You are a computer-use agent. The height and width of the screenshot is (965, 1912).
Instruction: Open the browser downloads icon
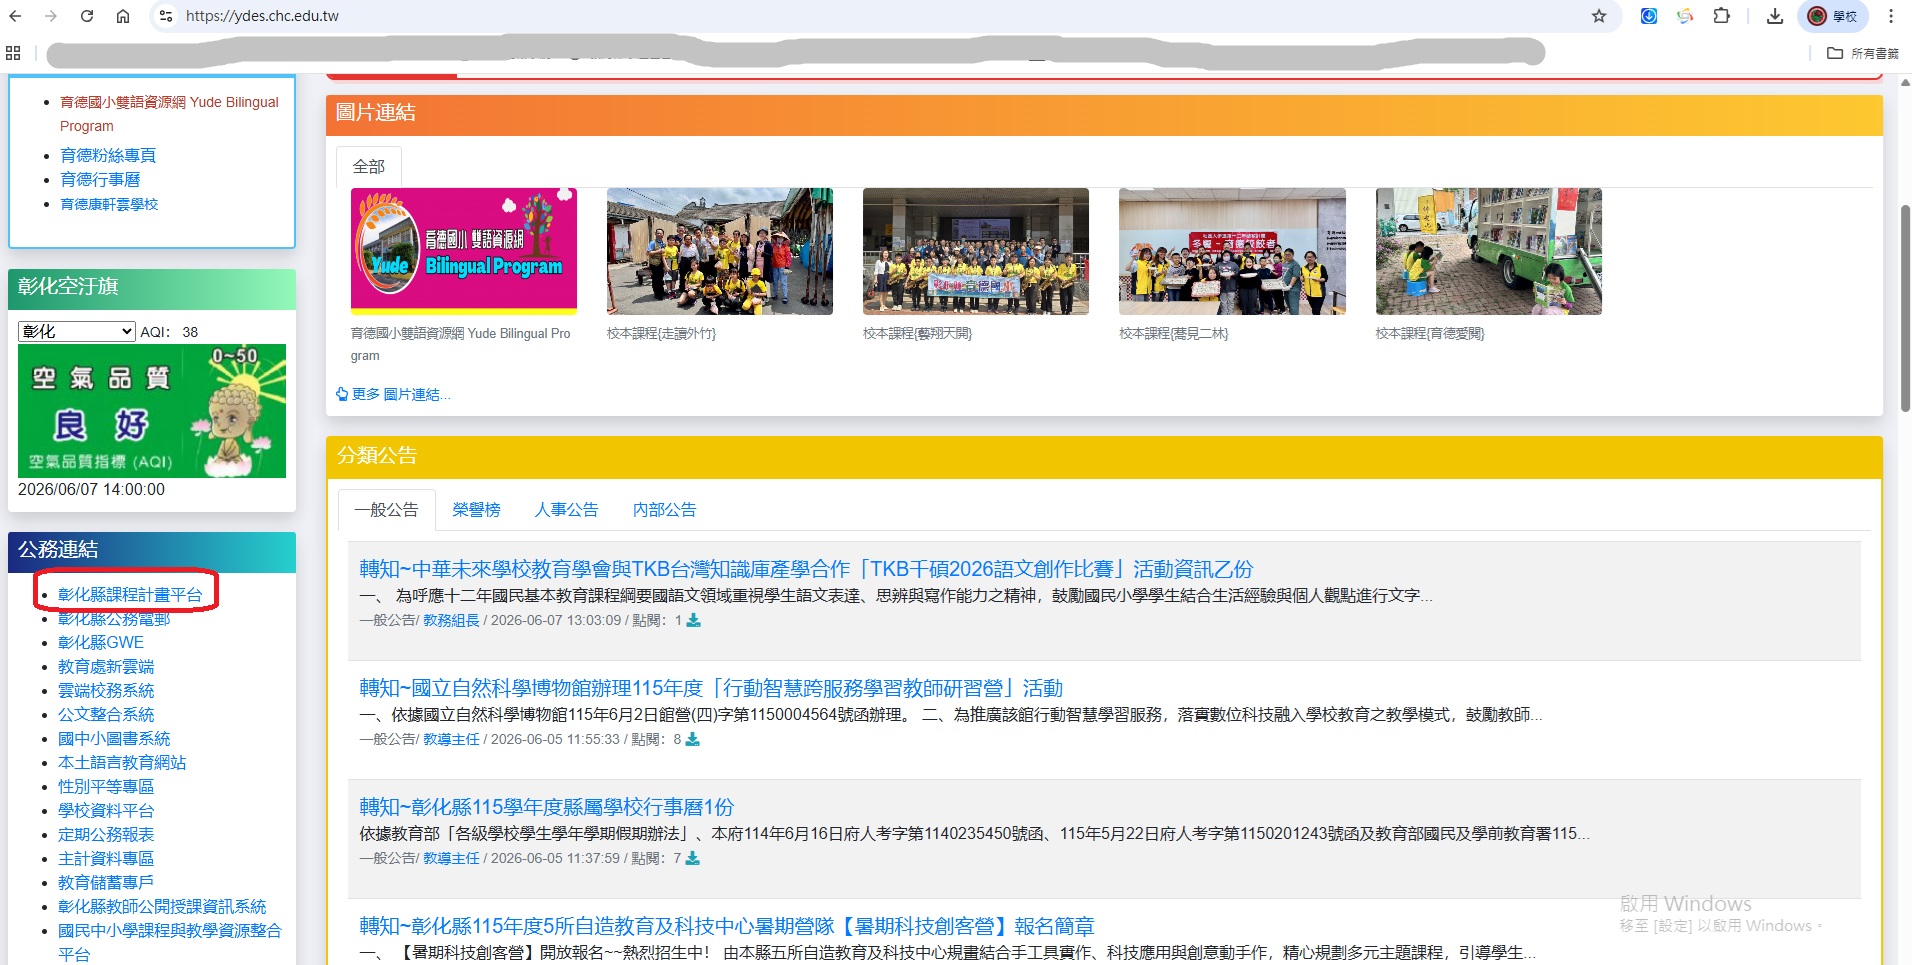pos(1775,16)
